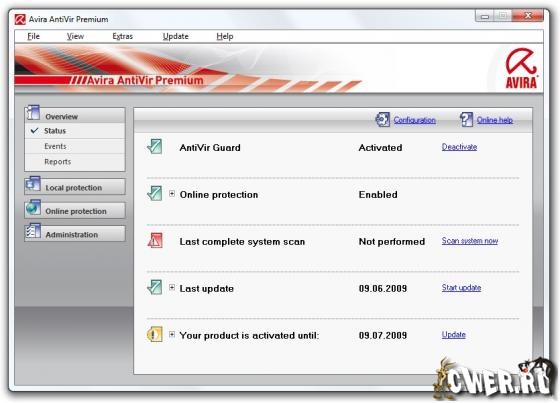Screen dimensions: 560x403
Task: Click the Avira title bar umbrella icon
Action: [20, 19]
